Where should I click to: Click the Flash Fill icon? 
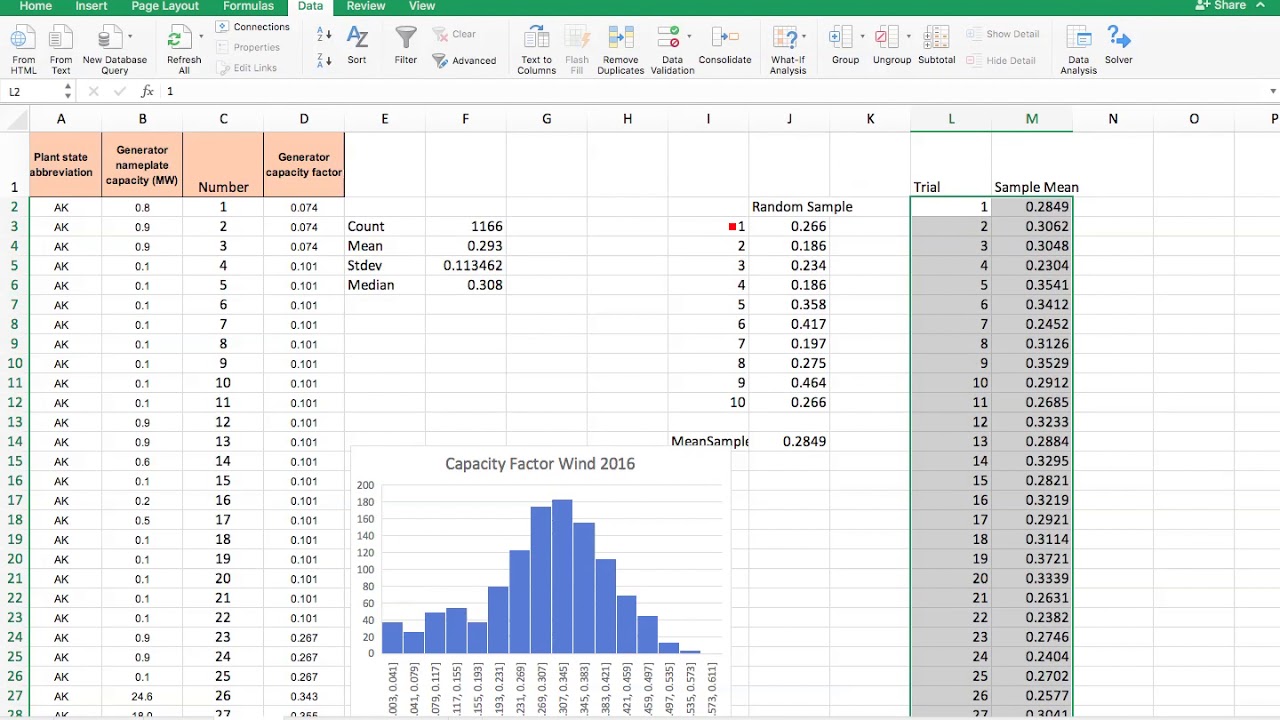pyautogui.click(x=577, y=39)
